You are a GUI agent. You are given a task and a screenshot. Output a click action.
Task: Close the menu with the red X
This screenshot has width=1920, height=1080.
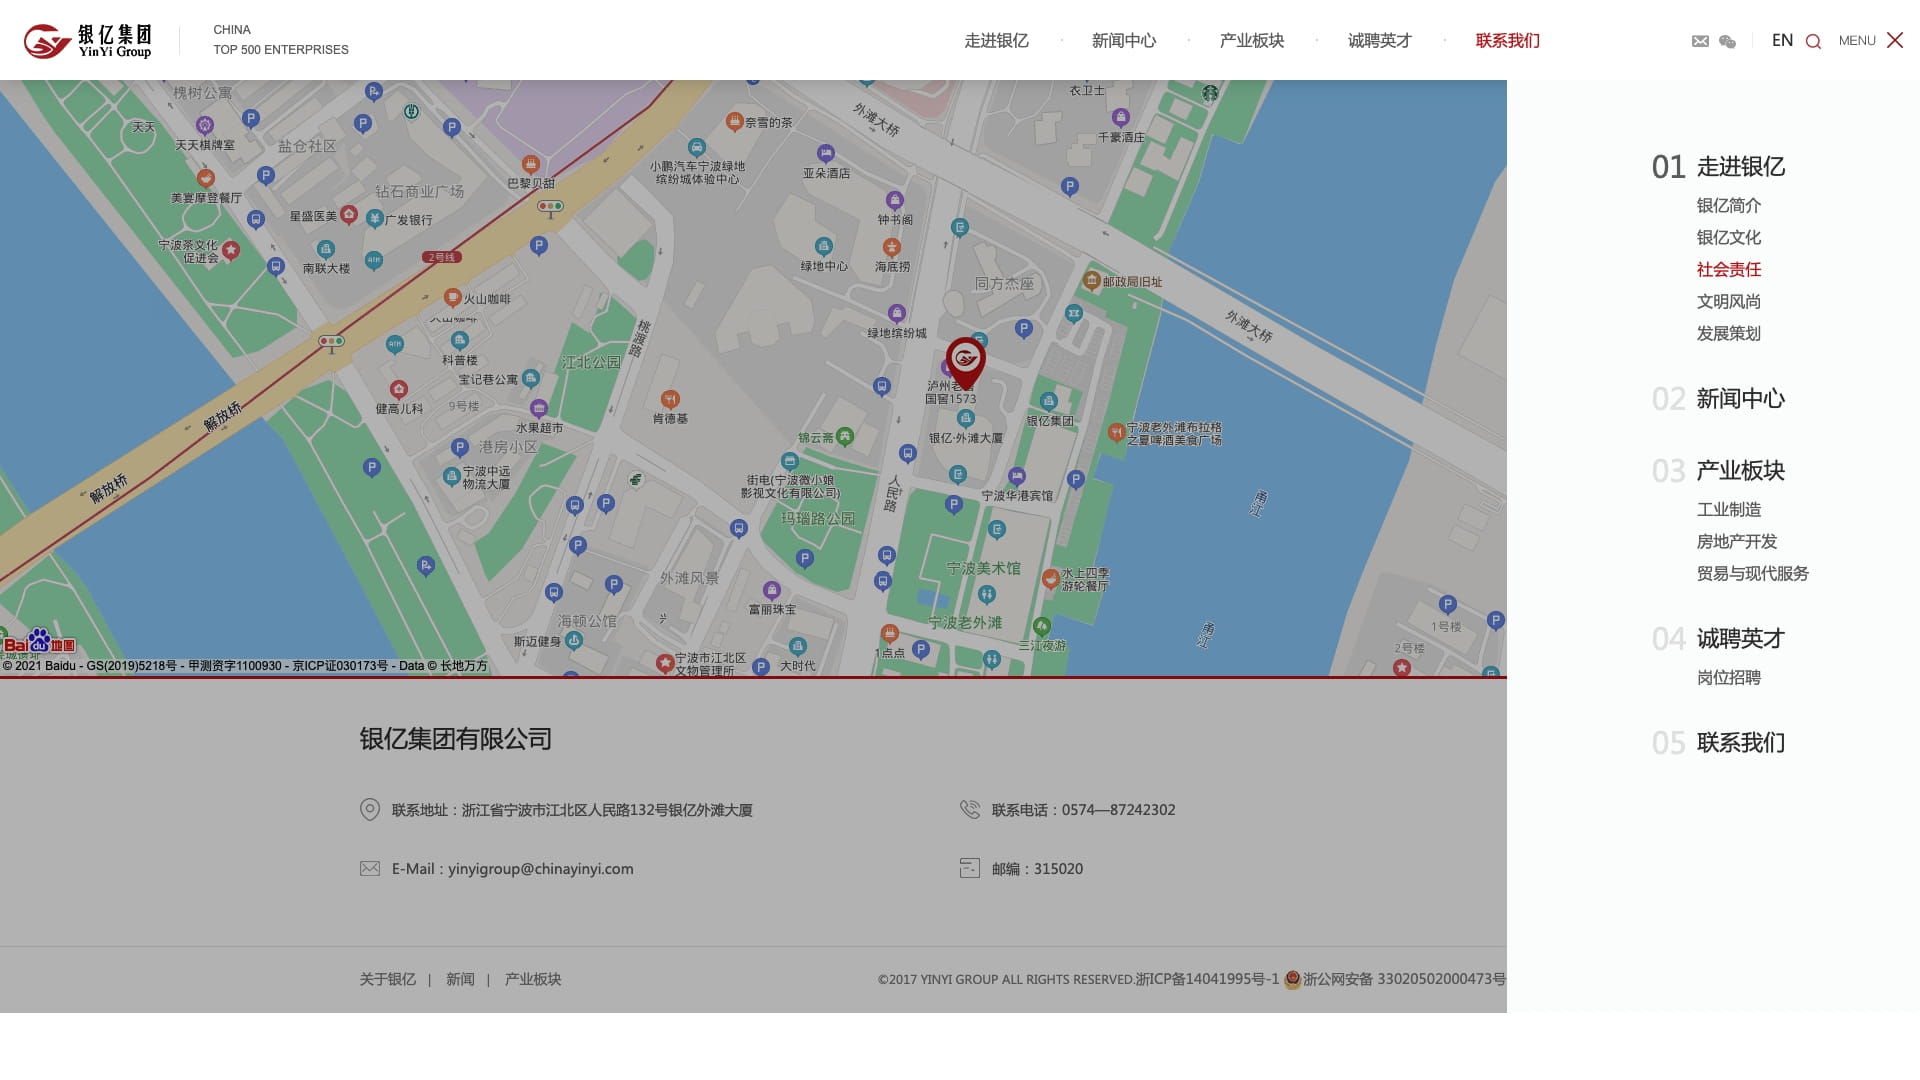(x=1894, y=40)
